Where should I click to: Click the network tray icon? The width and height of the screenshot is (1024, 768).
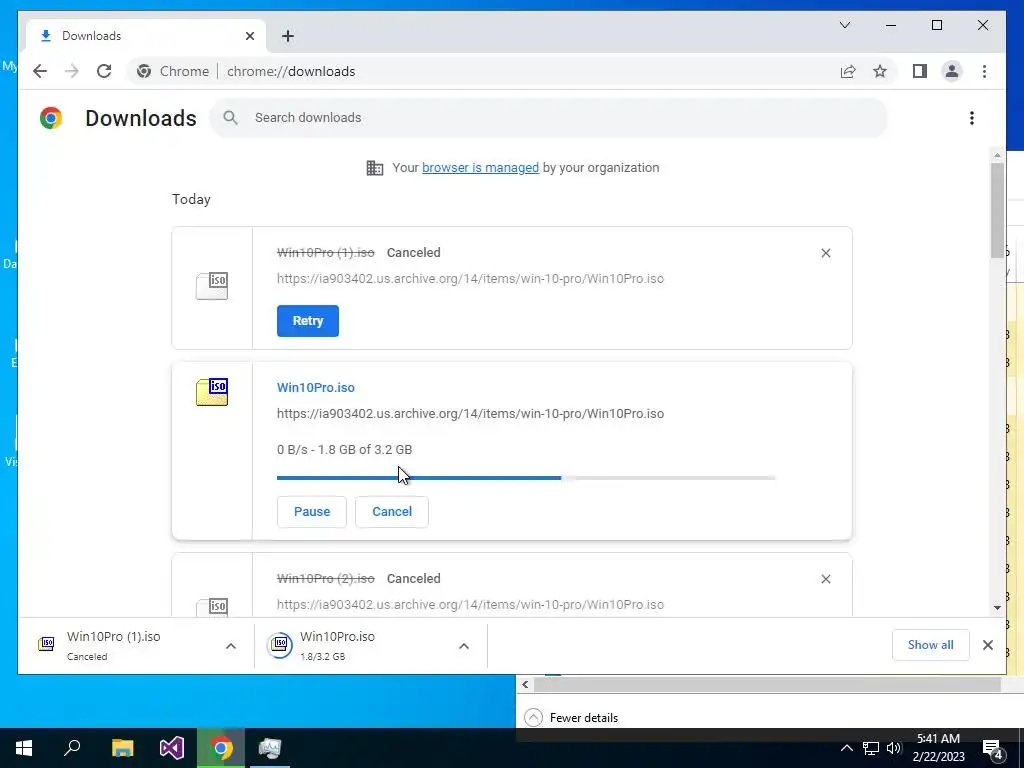pyautogui.click(x=871, y=748)
